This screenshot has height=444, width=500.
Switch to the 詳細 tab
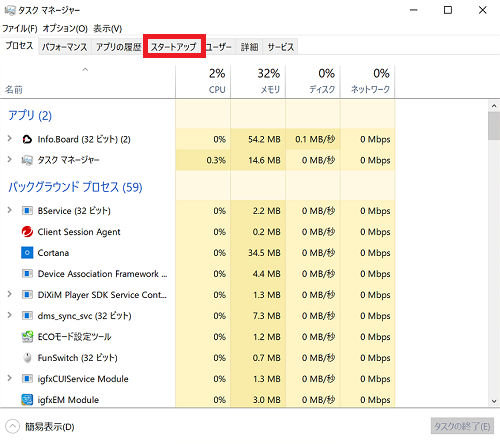(x=249, y=47)
